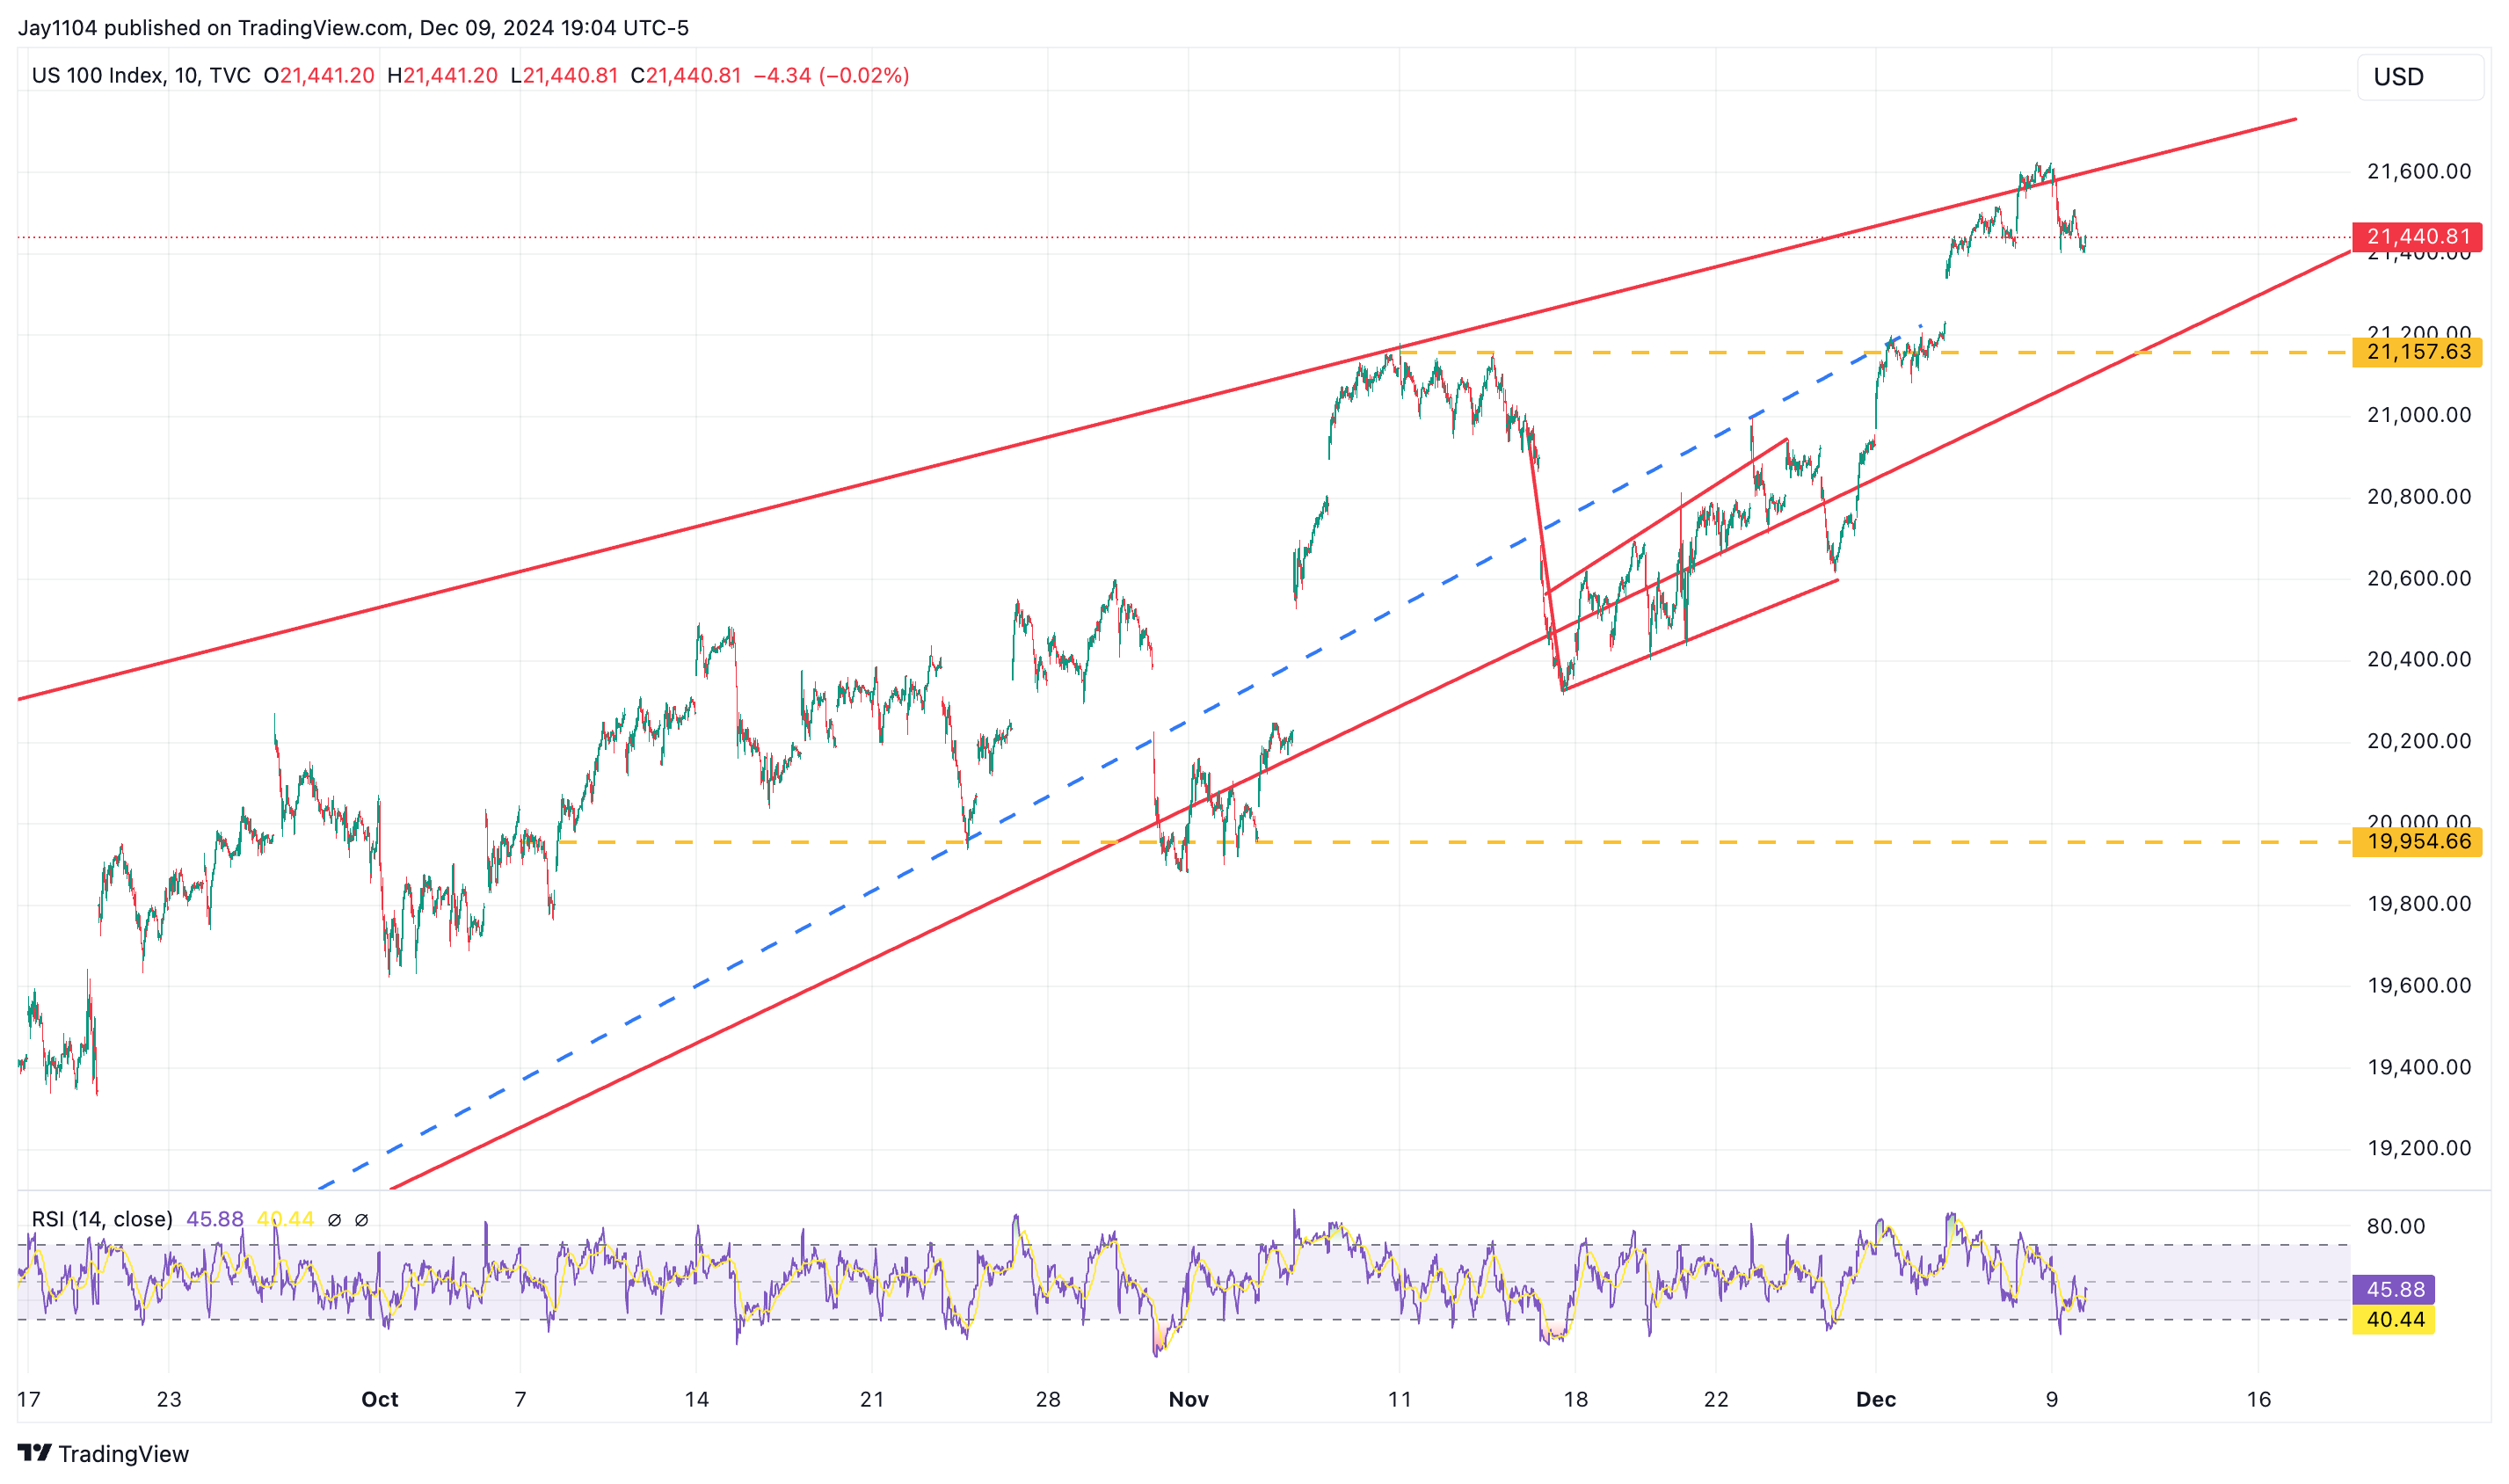Image resolution: width=2509 pixels, height=1484 pixels.
Task: Click the 20,200.00 price axis label
Action: pyautogui.click(x=2419, y=741)
